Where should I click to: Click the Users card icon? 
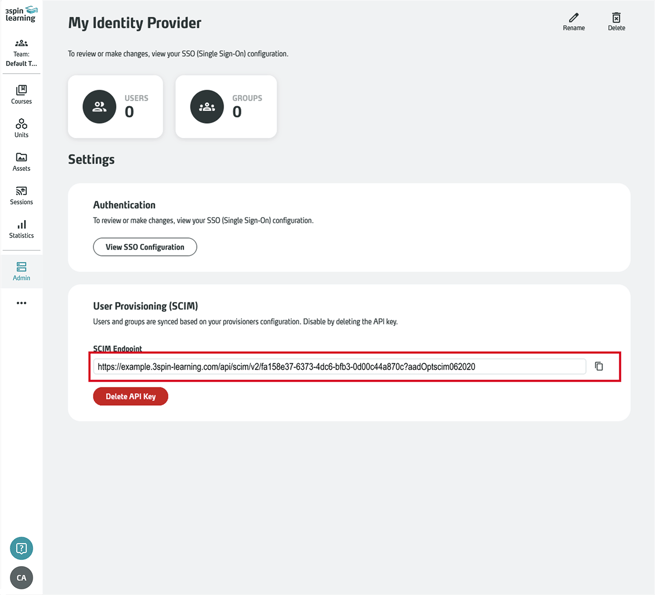point(99,107)
